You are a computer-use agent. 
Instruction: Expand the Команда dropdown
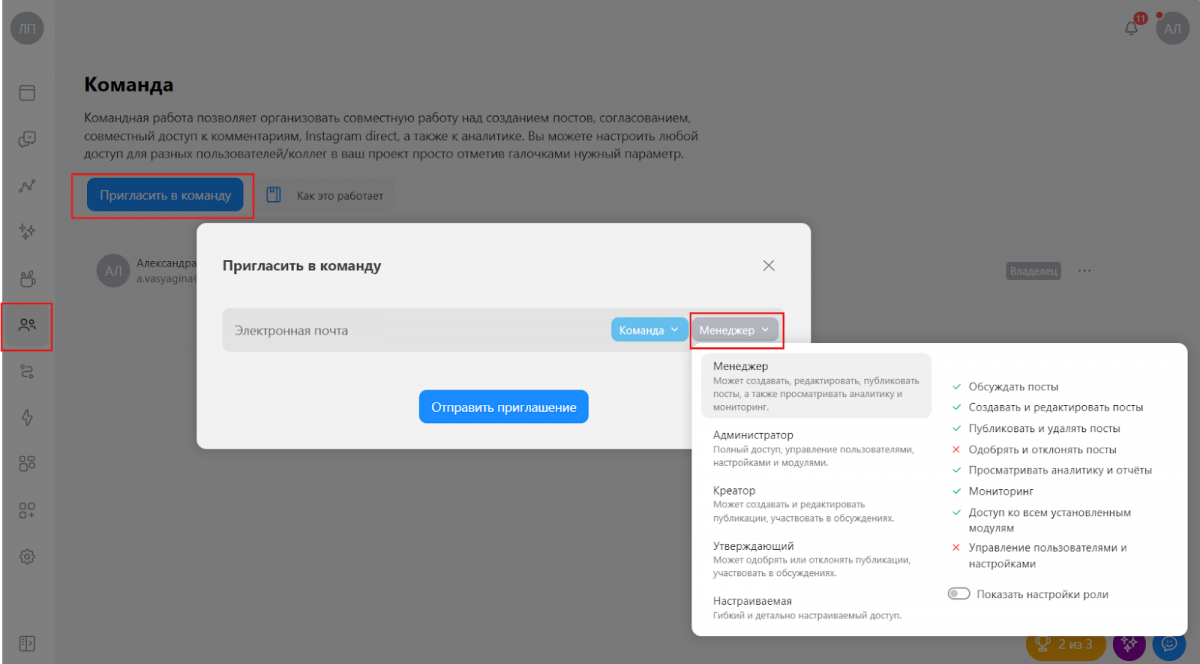coord(649,330)
